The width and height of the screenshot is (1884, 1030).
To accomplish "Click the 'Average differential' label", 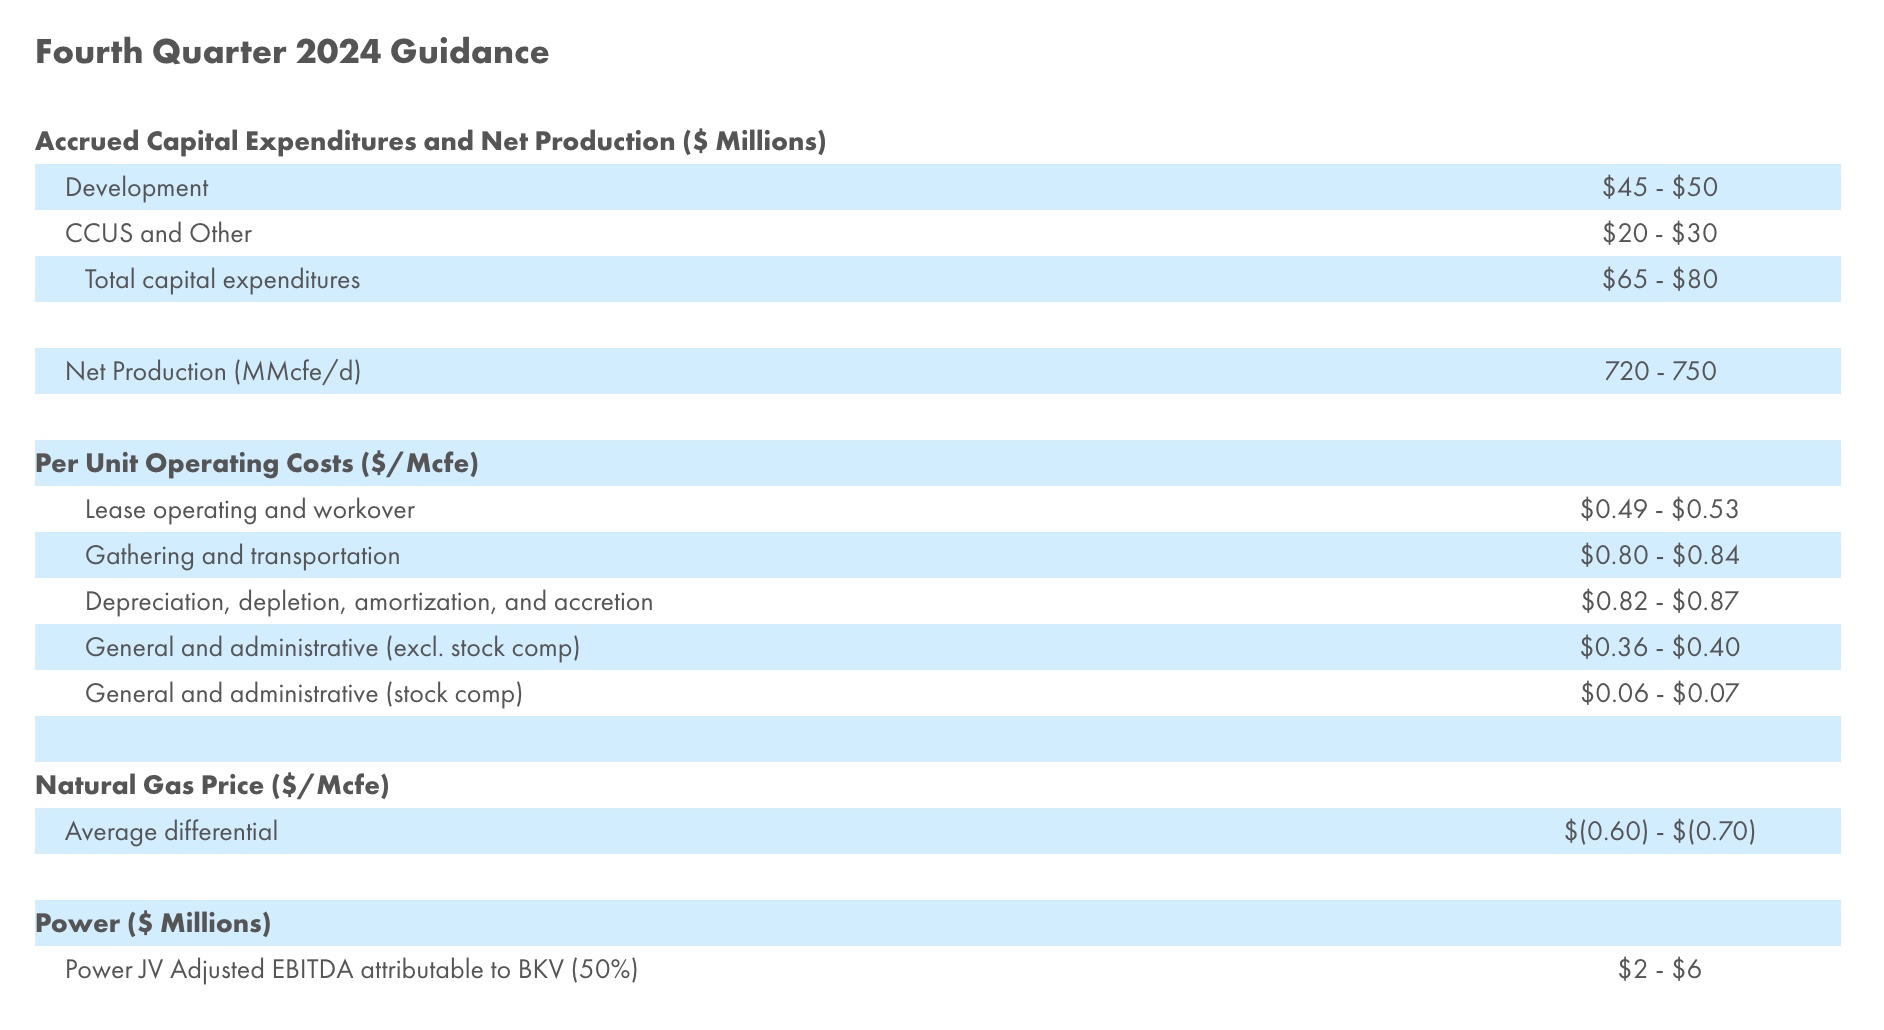I will tap(171, 832).
